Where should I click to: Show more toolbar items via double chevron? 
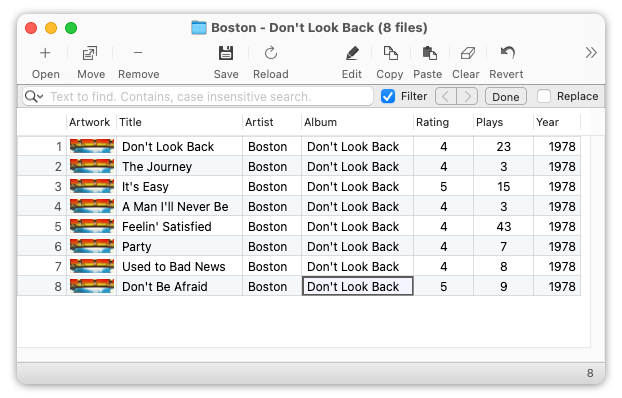(591, 53)
